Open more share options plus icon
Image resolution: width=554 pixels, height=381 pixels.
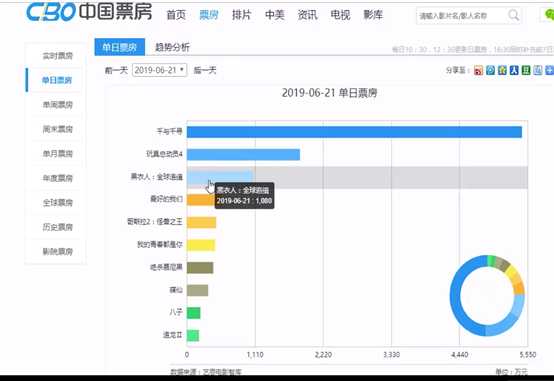coord(549,70)
